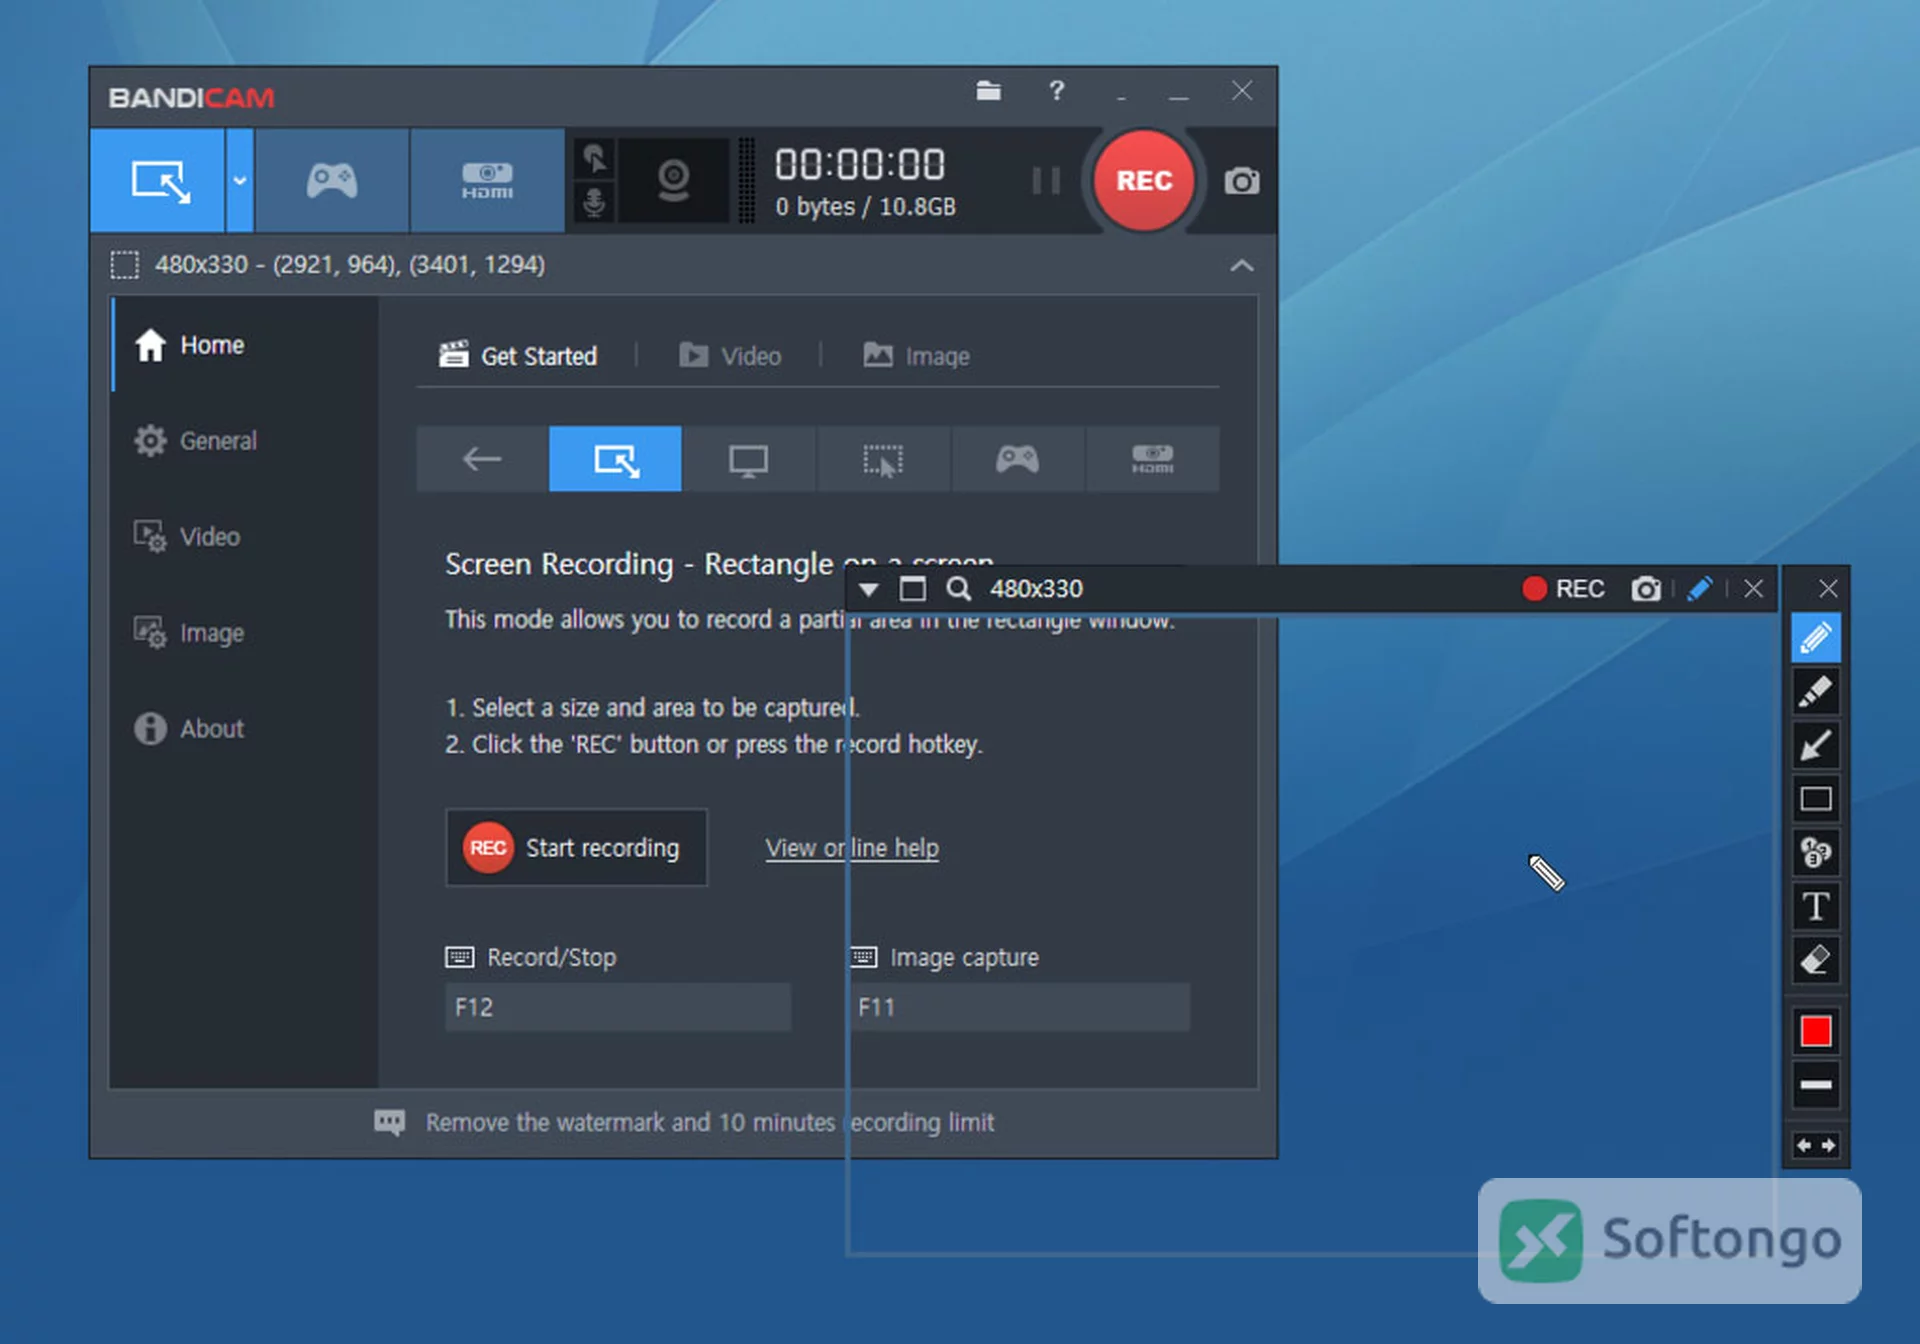Open the General settings section
The width and height of the screenshot is (1920, 1344).
245,441
